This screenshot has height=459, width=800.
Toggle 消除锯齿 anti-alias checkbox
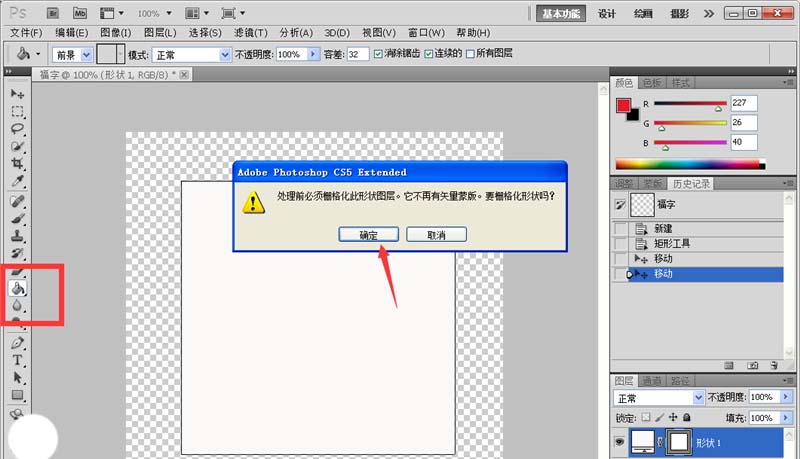[378, 54]
